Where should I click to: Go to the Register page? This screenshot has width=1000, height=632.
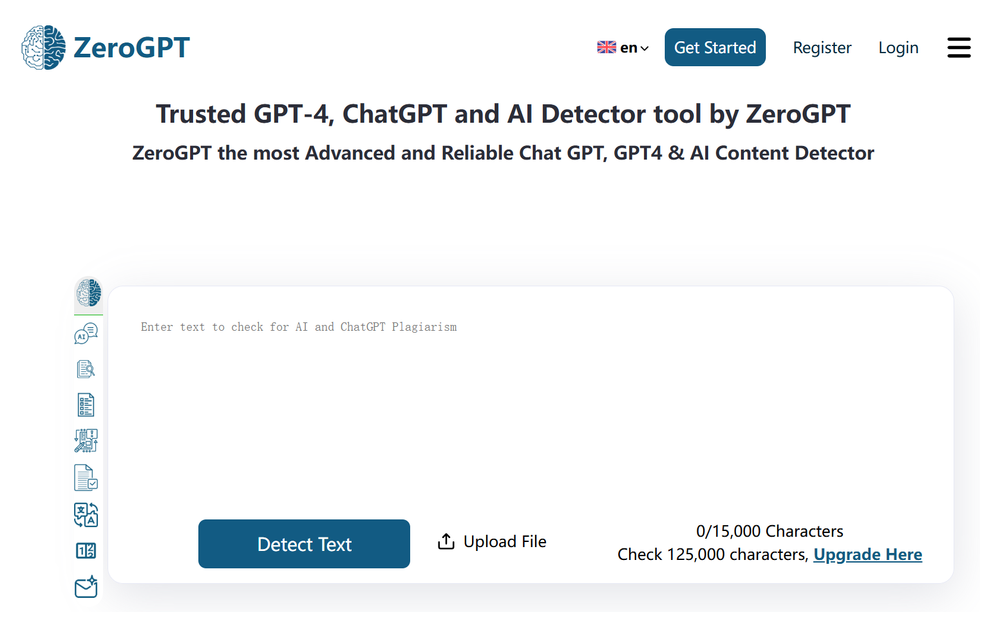coord(822,48)
